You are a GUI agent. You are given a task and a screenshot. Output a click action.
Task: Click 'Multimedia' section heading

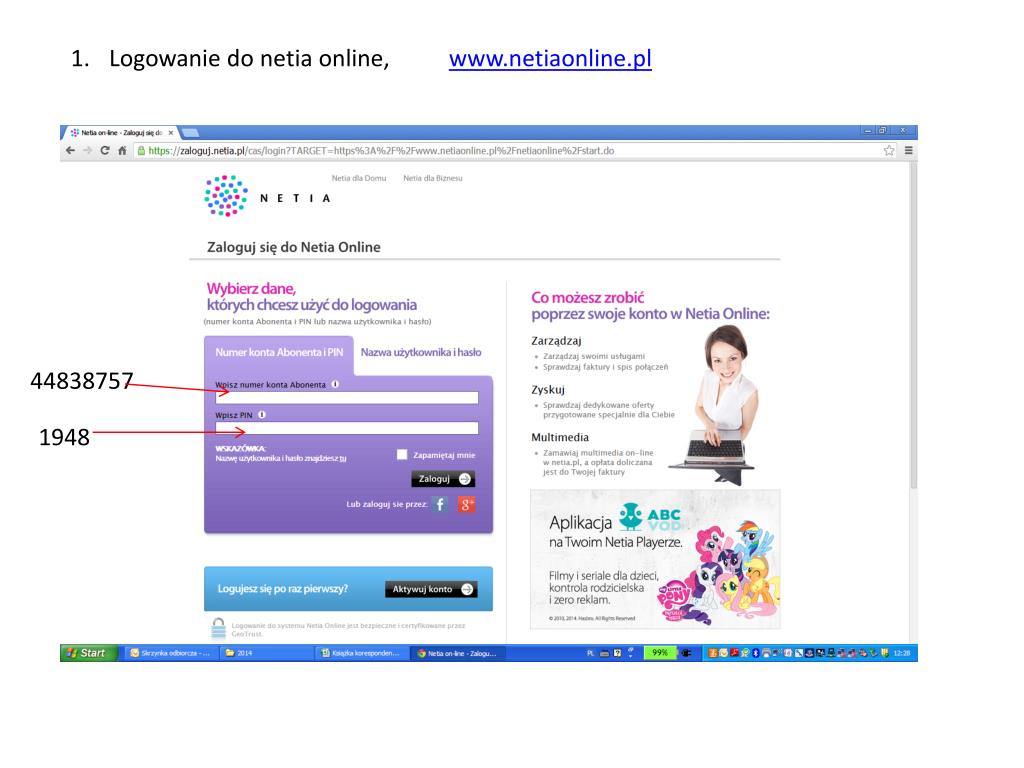[560, 438]
